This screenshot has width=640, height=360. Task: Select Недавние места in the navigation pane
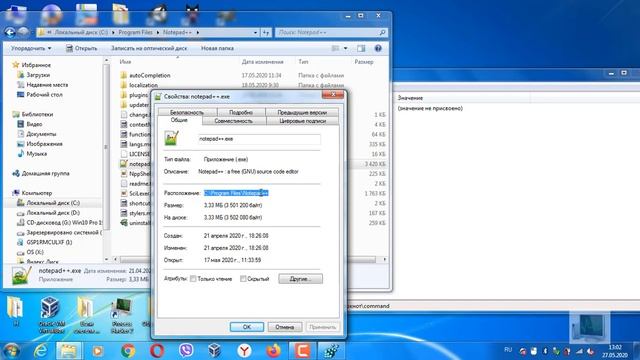click(47, 85)
